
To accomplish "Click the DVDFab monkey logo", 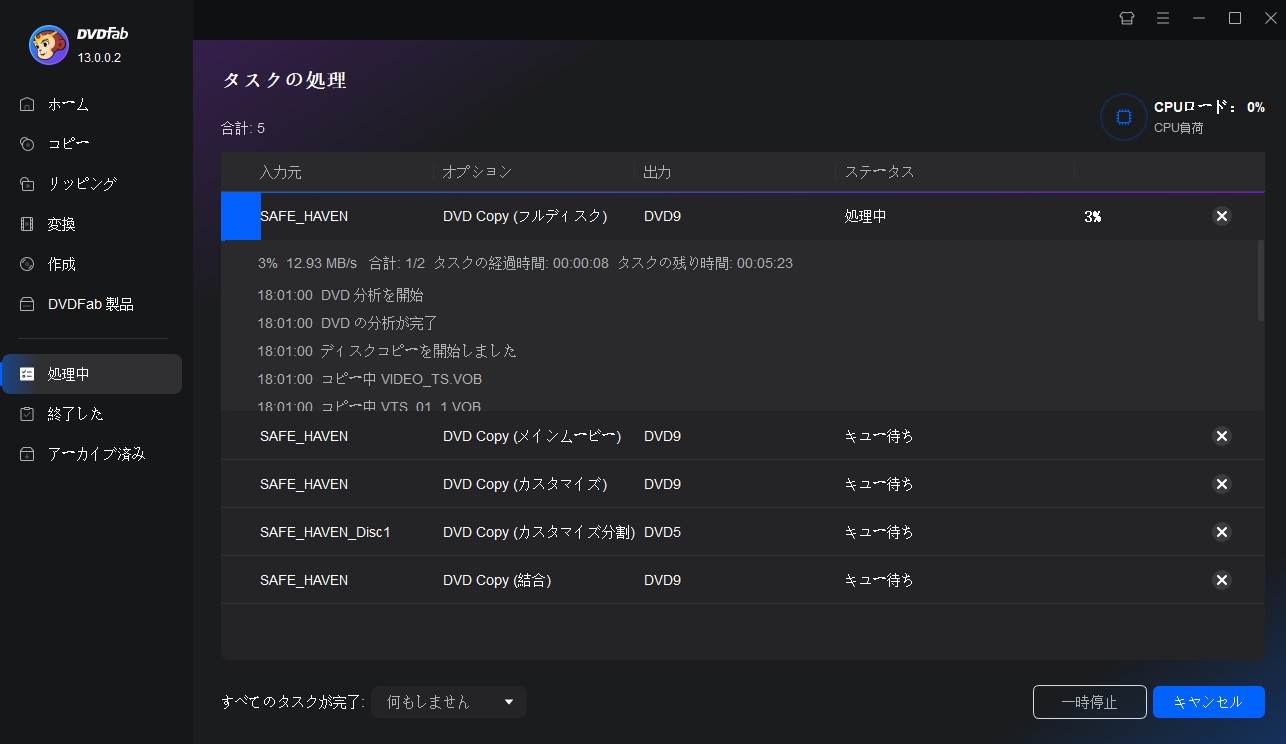I will click(x=49, y=45).
